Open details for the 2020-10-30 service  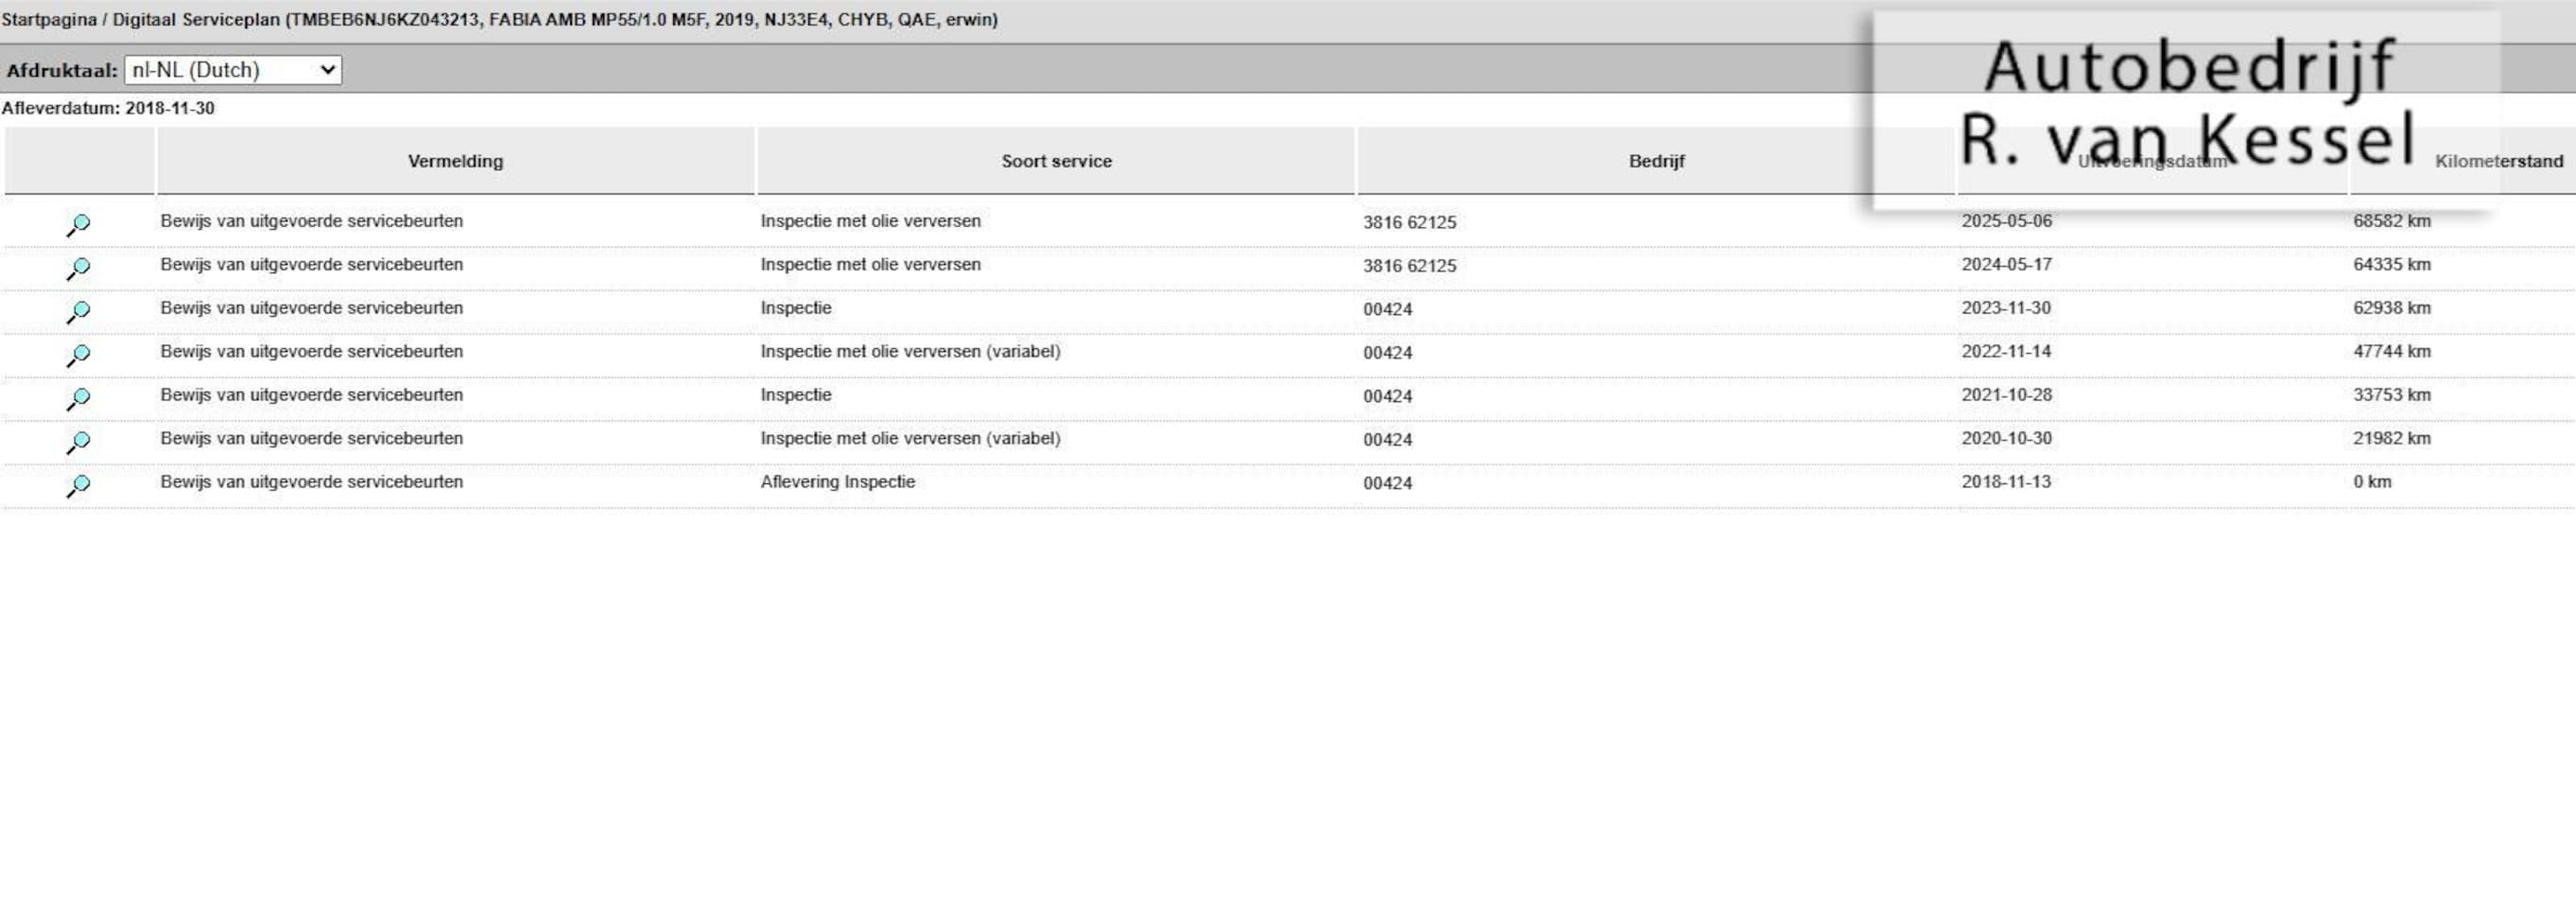tap(78, 442)
